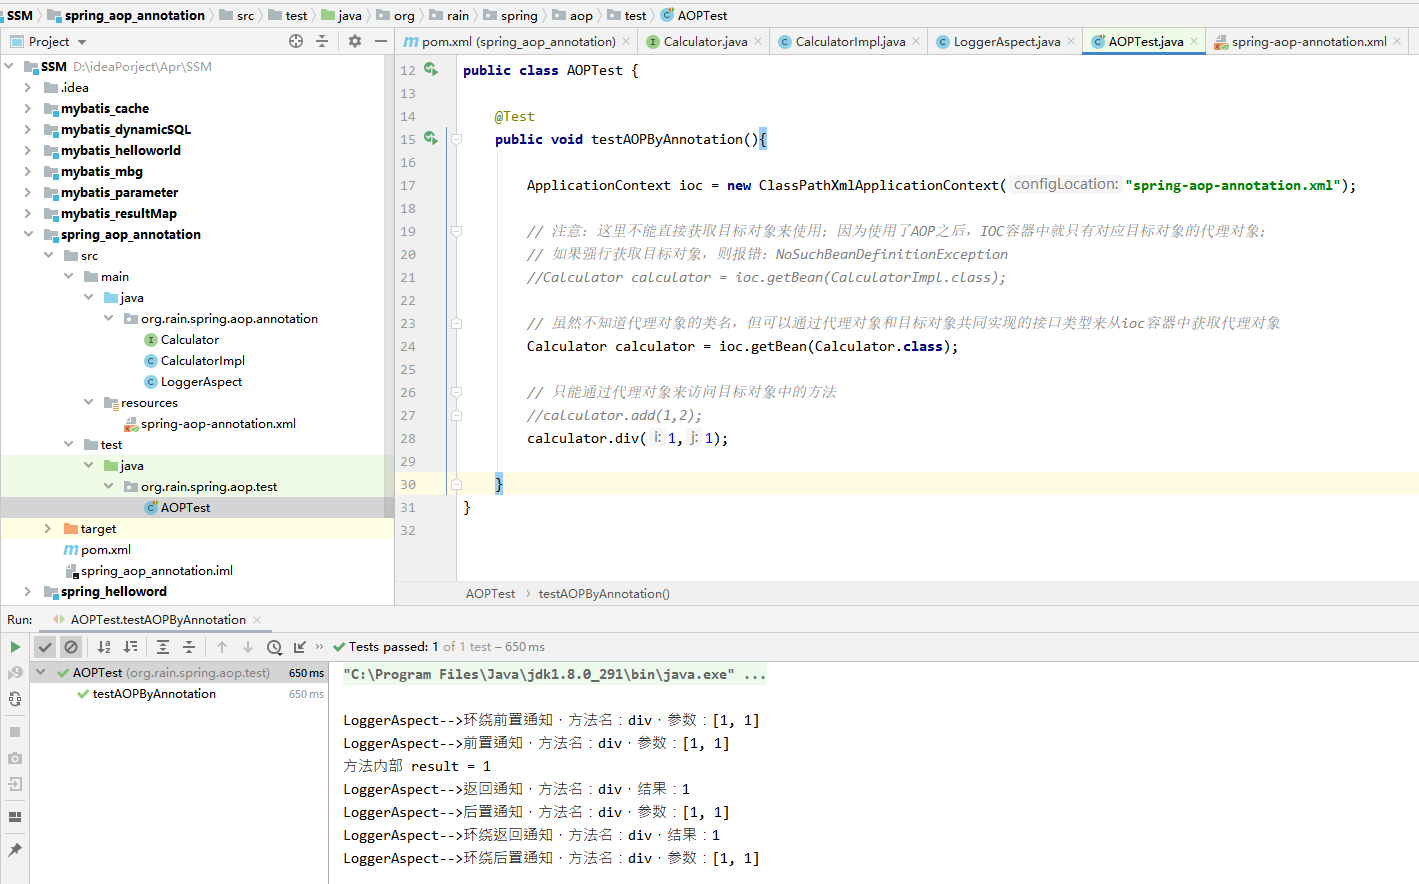The height and width of the screenshot is (884, 1419).
Task: Click the camera dump threads icon
Action: (x=15, y=758)
